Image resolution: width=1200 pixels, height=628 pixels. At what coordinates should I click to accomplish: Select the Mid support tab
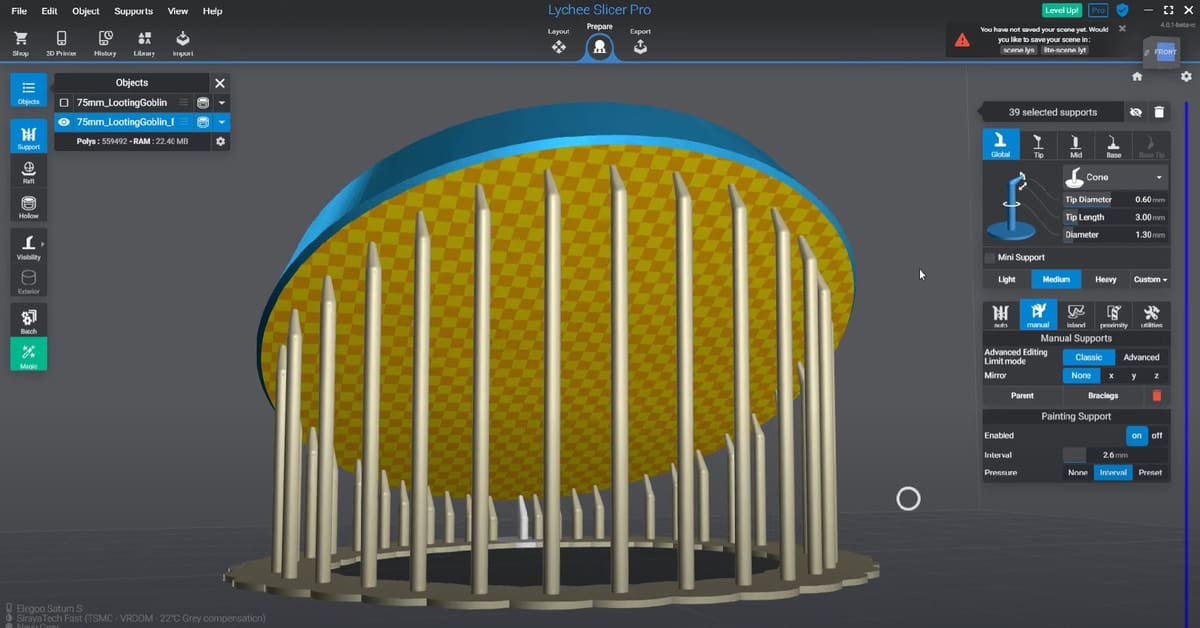point(1076,145)
